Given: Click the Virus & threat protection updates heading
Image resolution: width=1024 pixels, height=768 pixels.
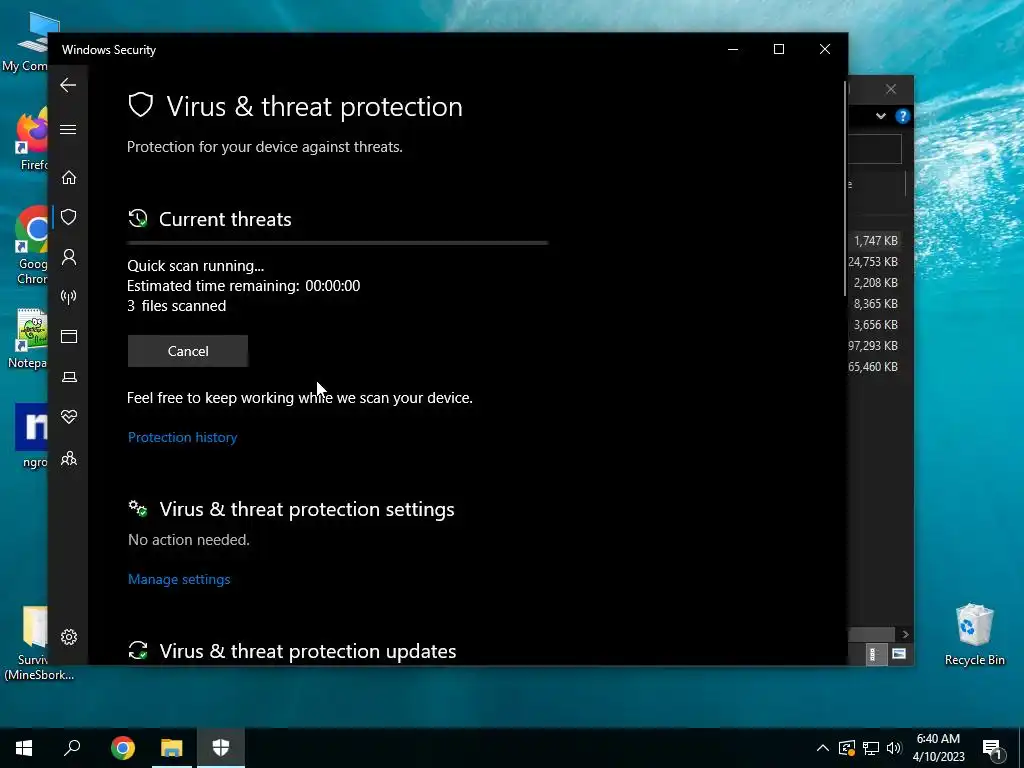Looking at the screenshot, I should [x=308, y=651].
